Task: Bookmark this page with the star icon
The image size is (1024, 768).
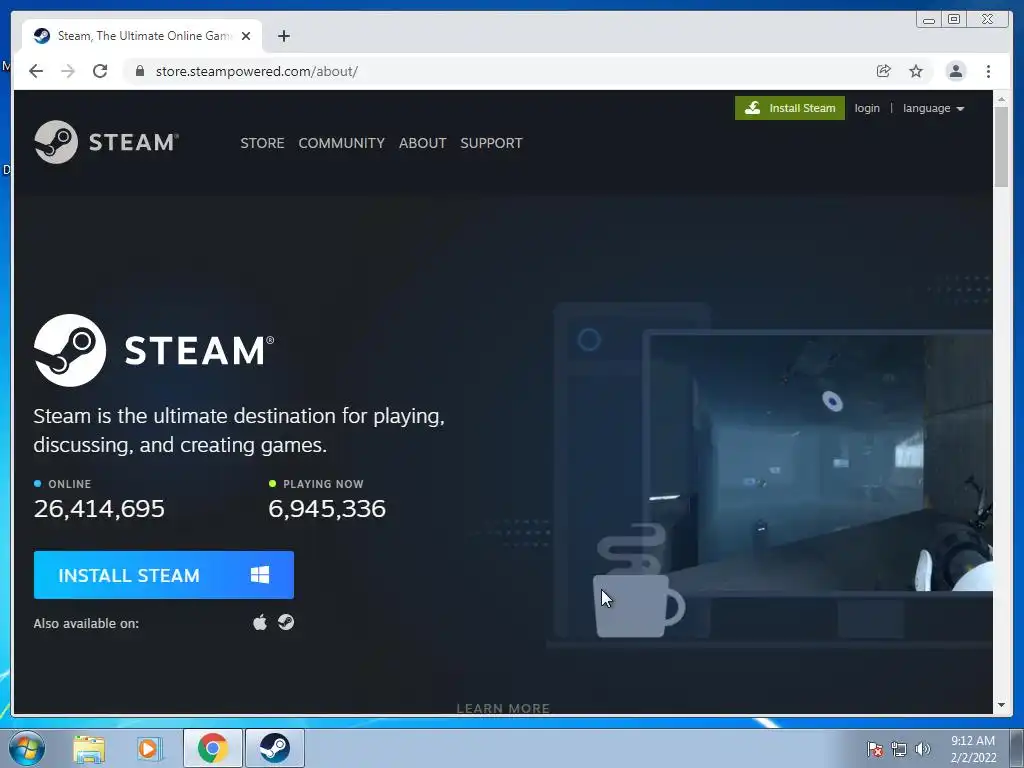Action: pyautogui.click(x=916, y=71)
